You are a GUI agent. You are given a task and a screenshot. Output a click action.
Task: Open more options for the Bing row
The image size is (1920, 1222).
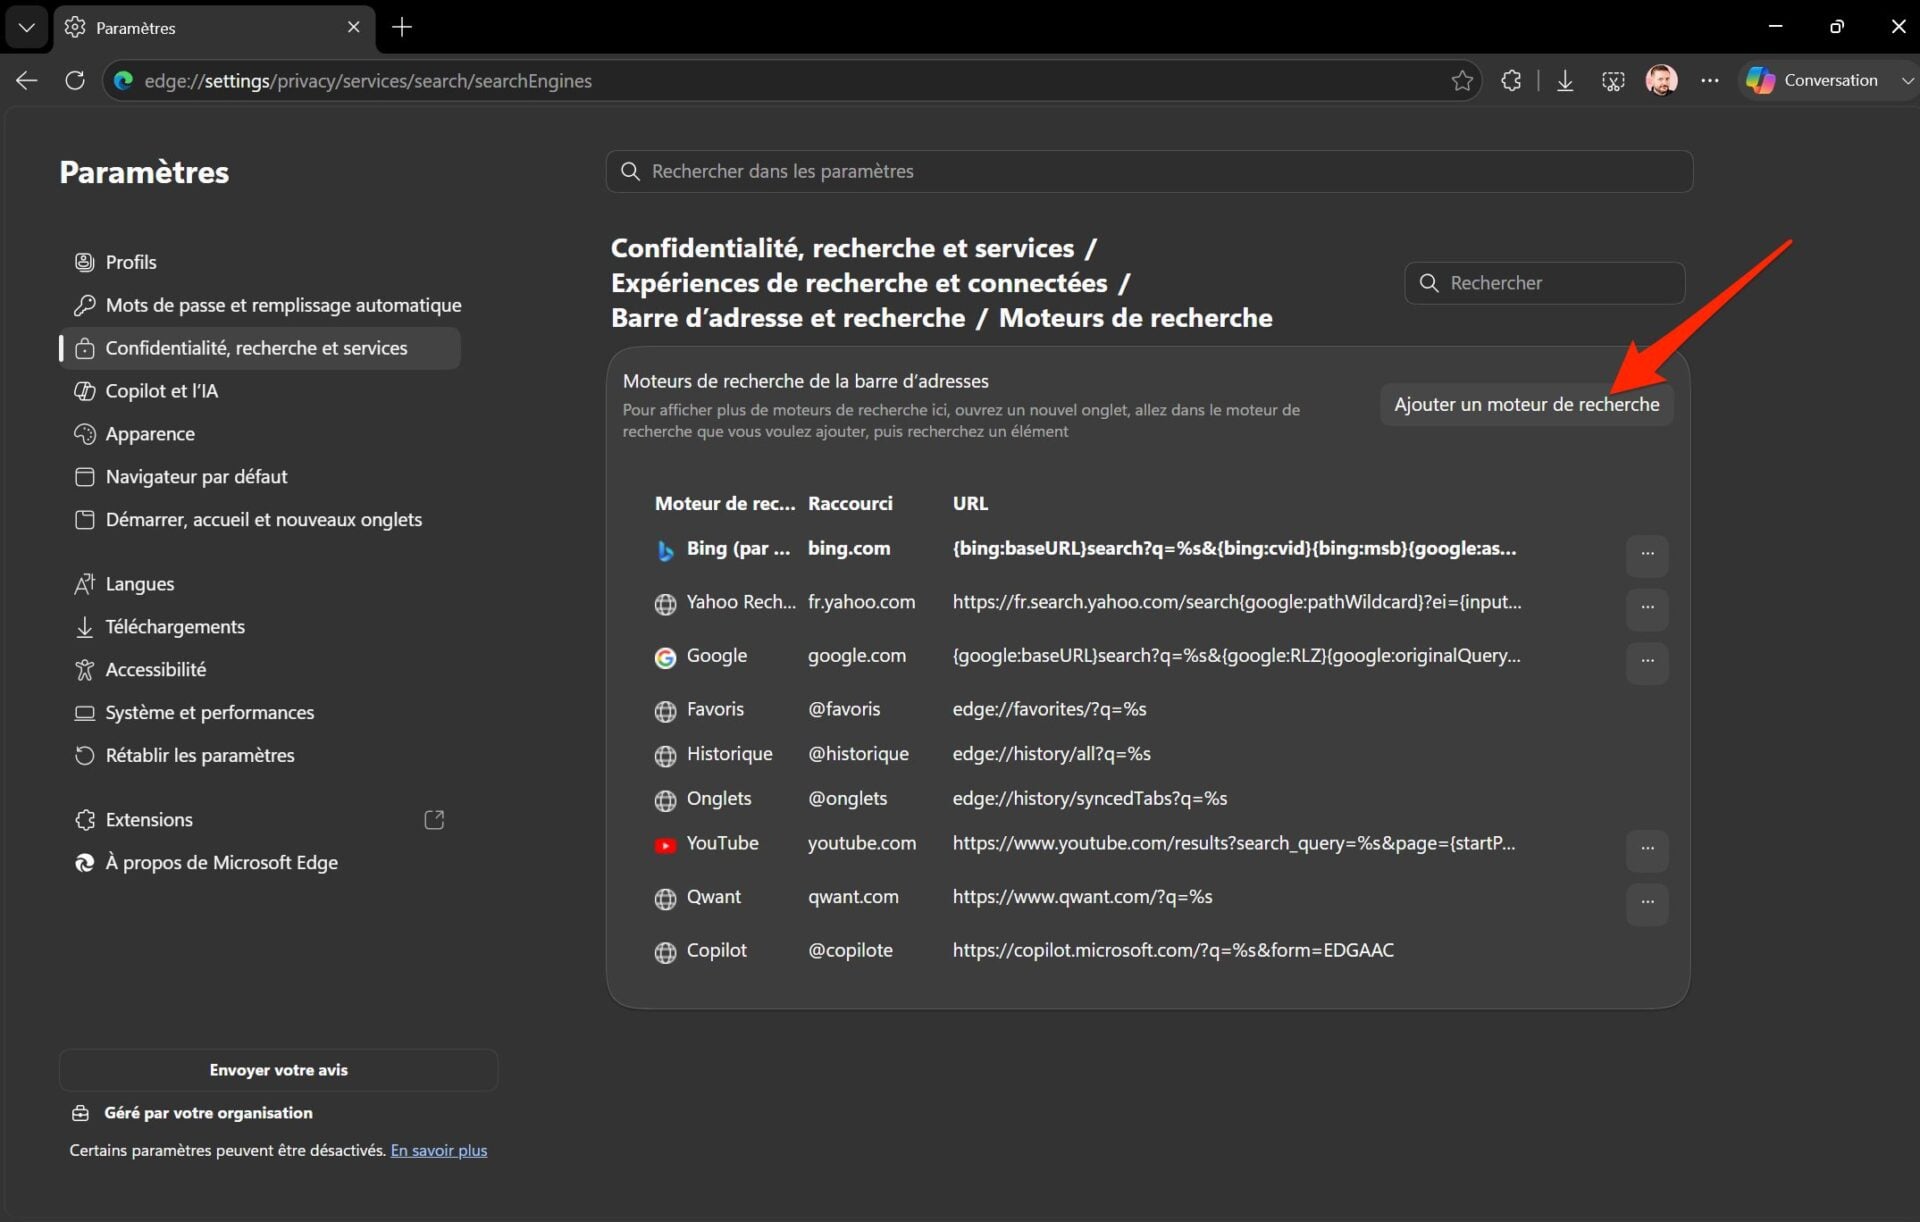pos(1647,554)
